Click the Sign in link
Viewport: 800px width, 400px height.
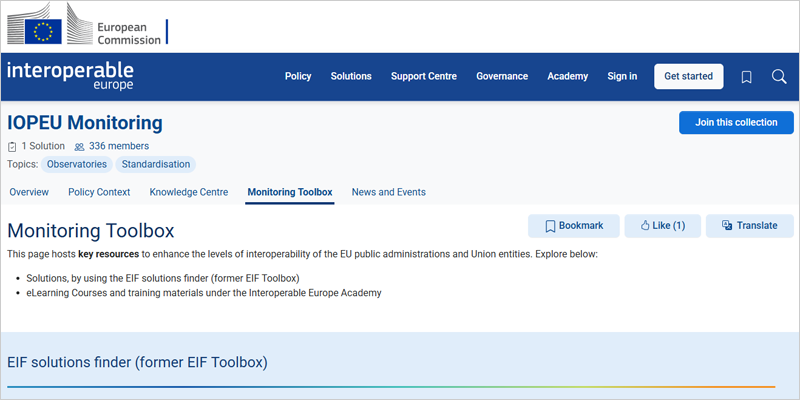coord(622,77)
